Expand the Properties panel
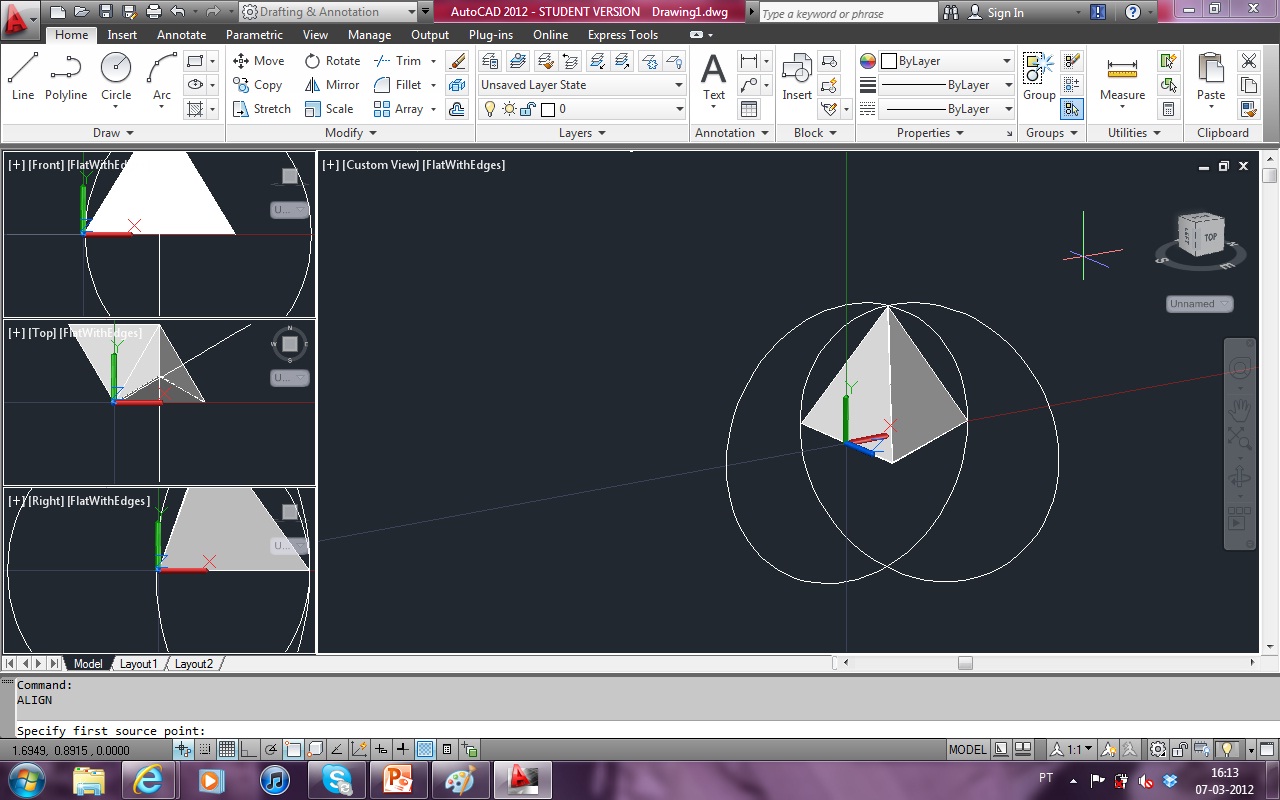 click(930, 133)
